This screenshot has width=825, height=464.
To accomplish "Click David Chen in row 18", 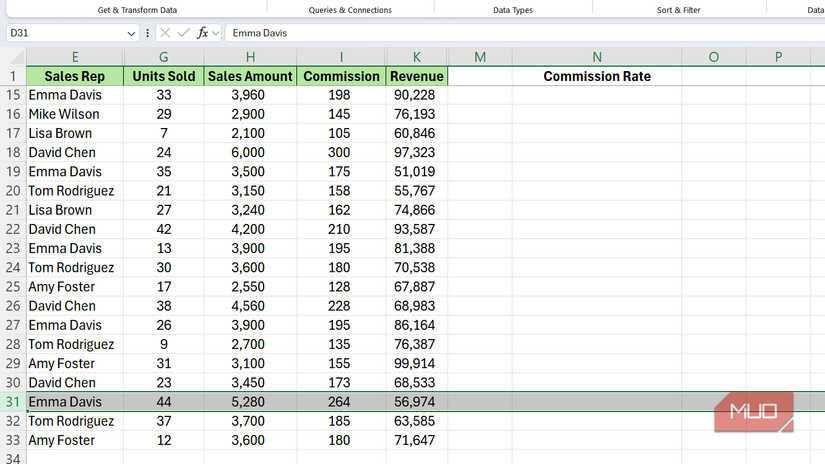I will click(x=75, y=153).
